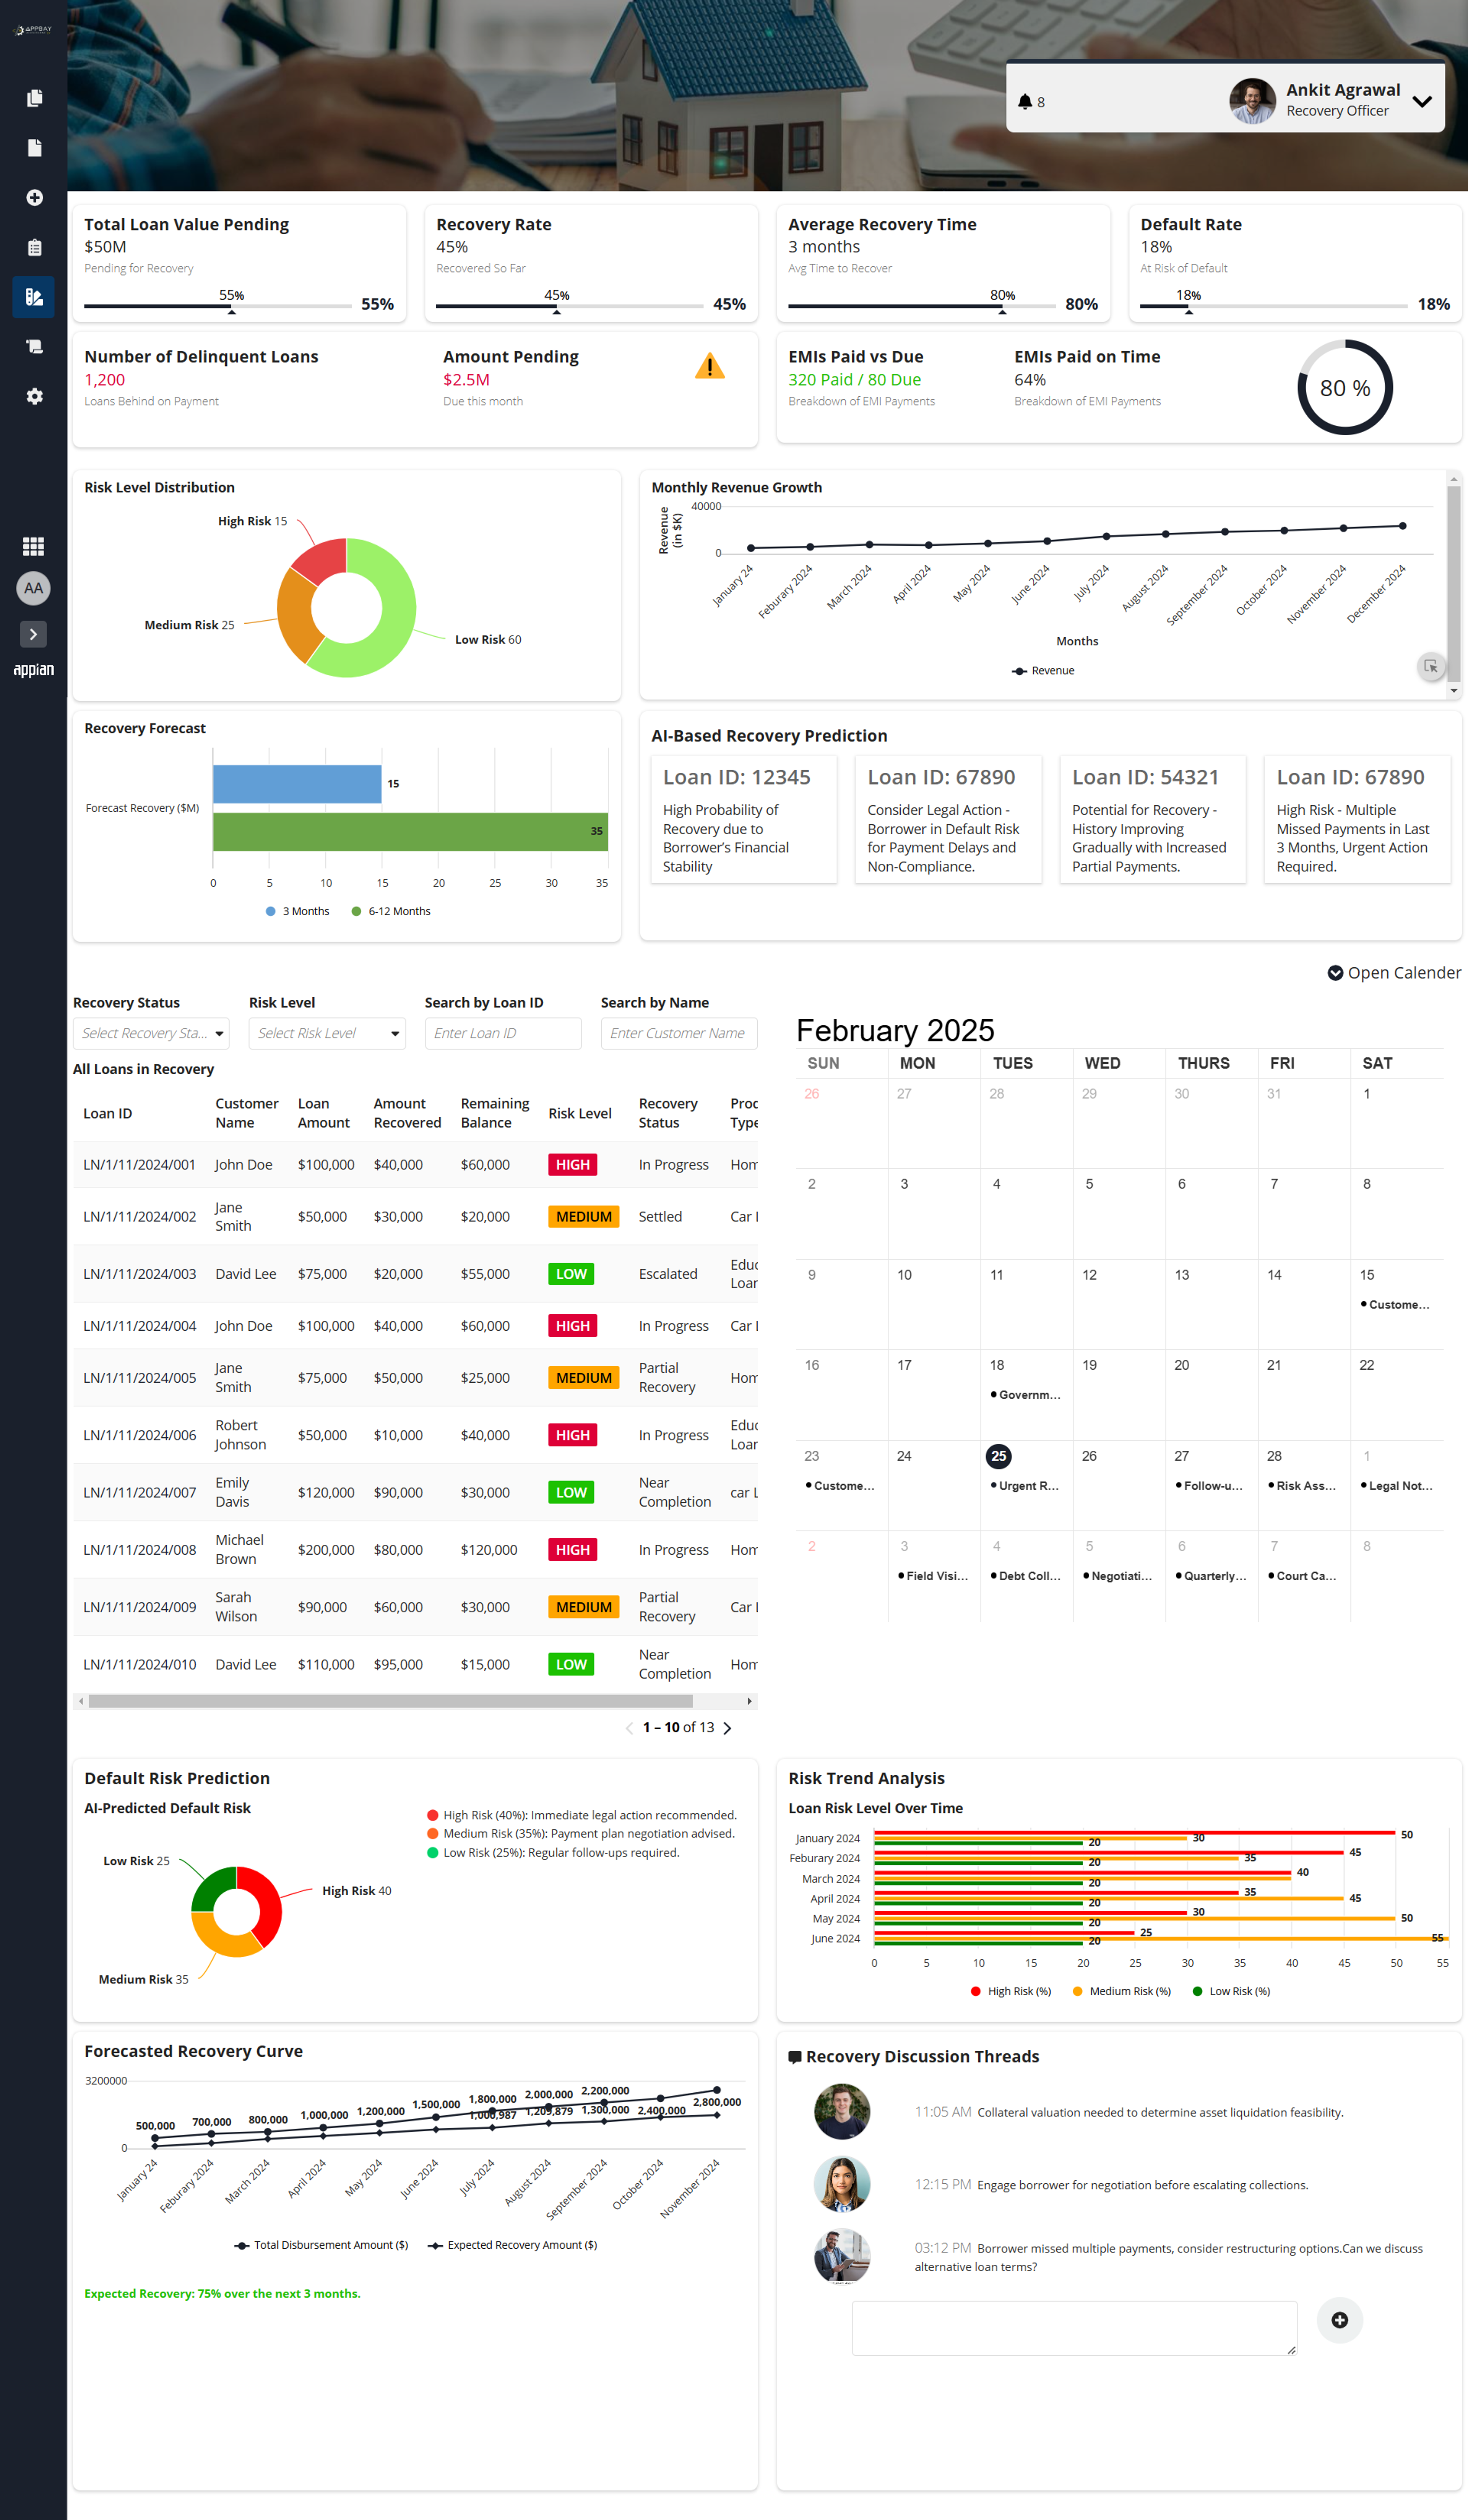The image size is (1468, 2520).
Task: Go to the previous page of loans
Action: pyautogui.click(x=629, y=1728)
